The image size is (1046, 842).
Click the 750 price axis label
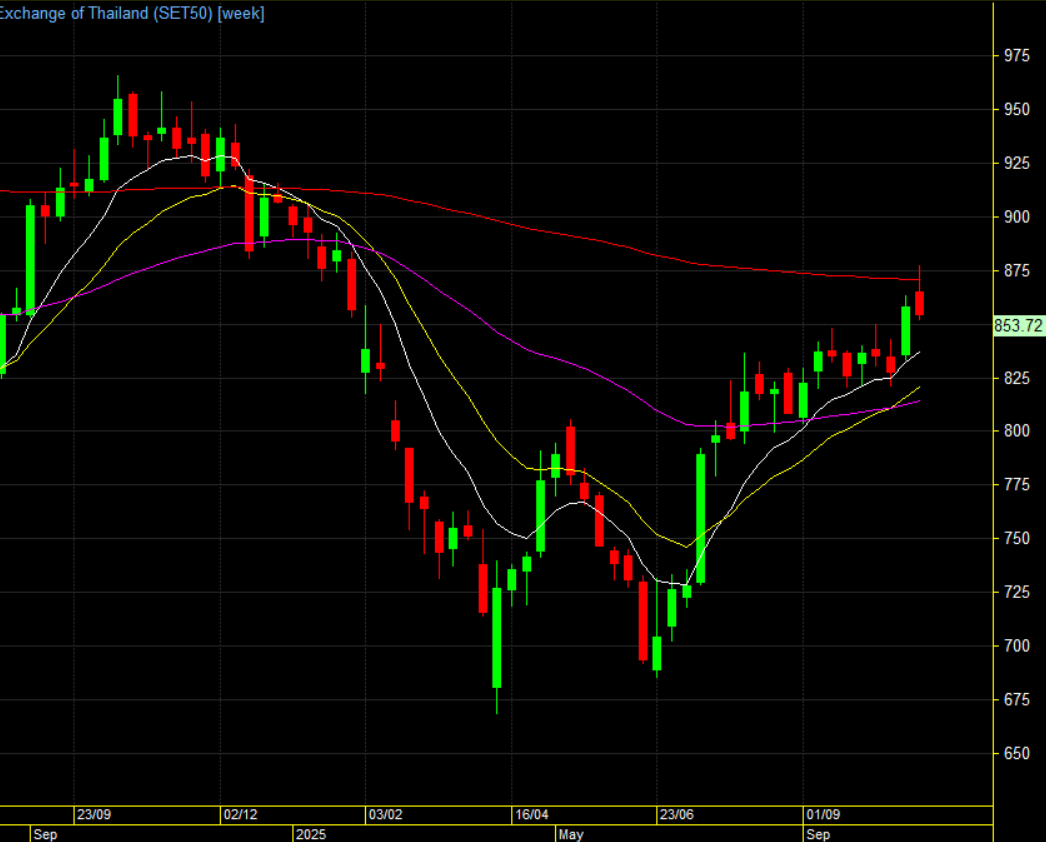(x=1017, y=538)
